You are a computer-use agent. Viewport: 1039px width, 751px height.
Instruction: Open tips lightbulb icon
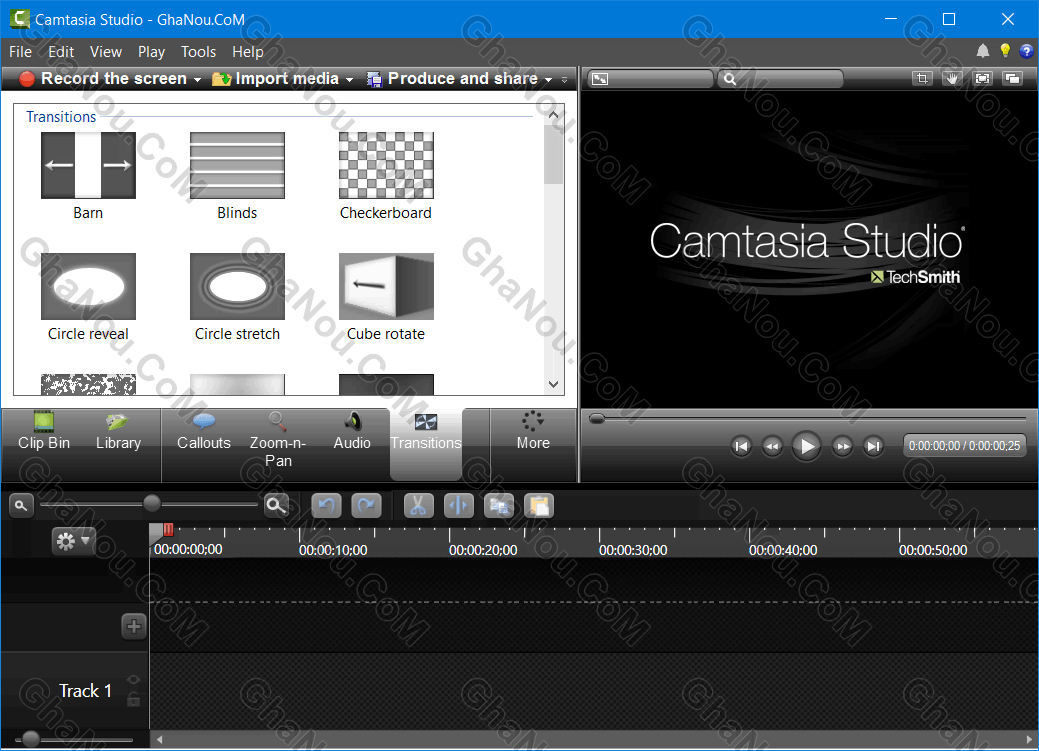[x=1005, y=51]
